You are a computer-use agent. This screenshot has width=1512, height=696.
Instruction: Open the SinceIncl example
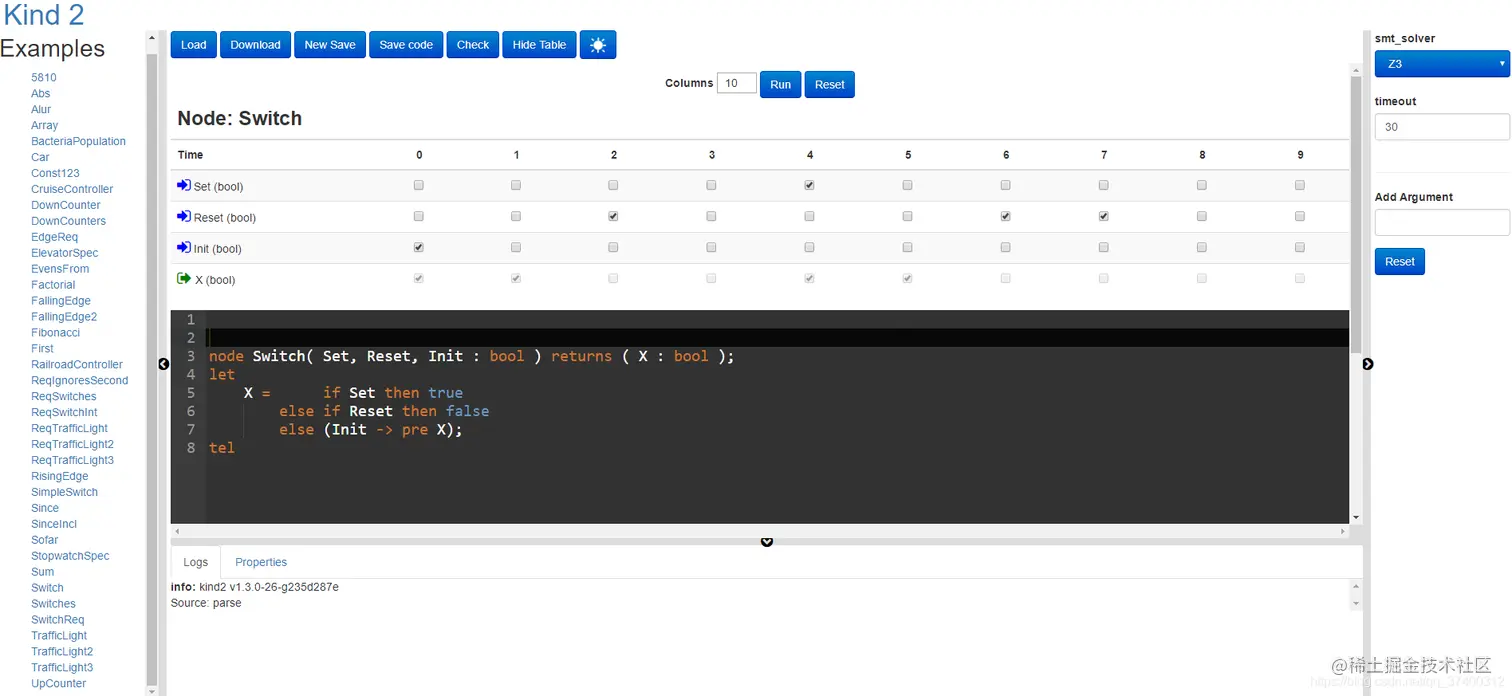[54, 524]
